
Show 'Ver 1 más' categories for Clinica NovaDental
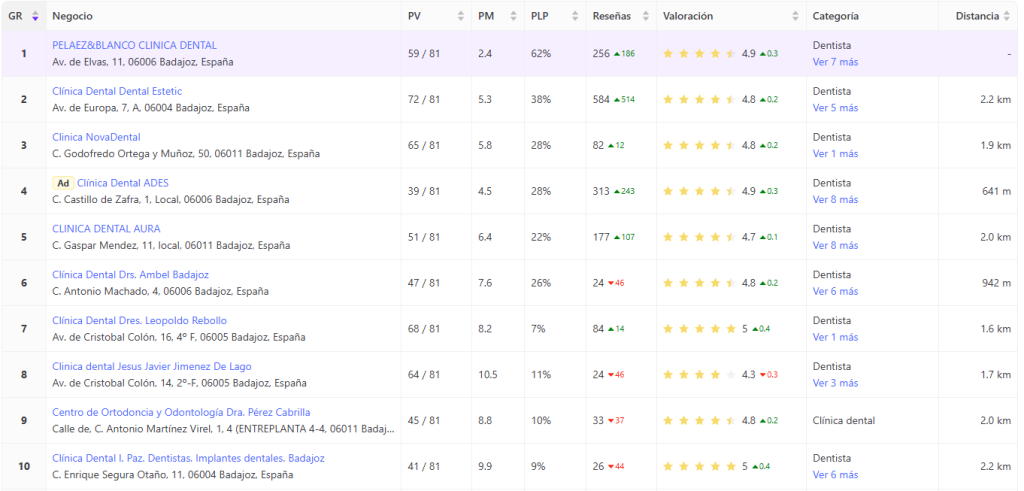coord(835,154)
